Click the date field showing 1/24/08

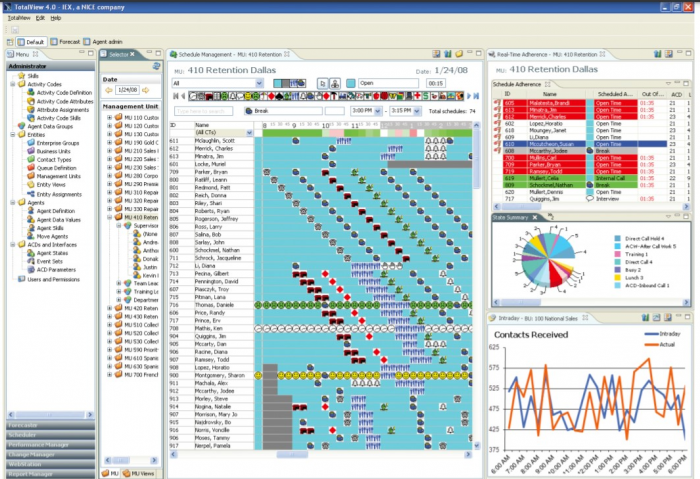point(127,90)
